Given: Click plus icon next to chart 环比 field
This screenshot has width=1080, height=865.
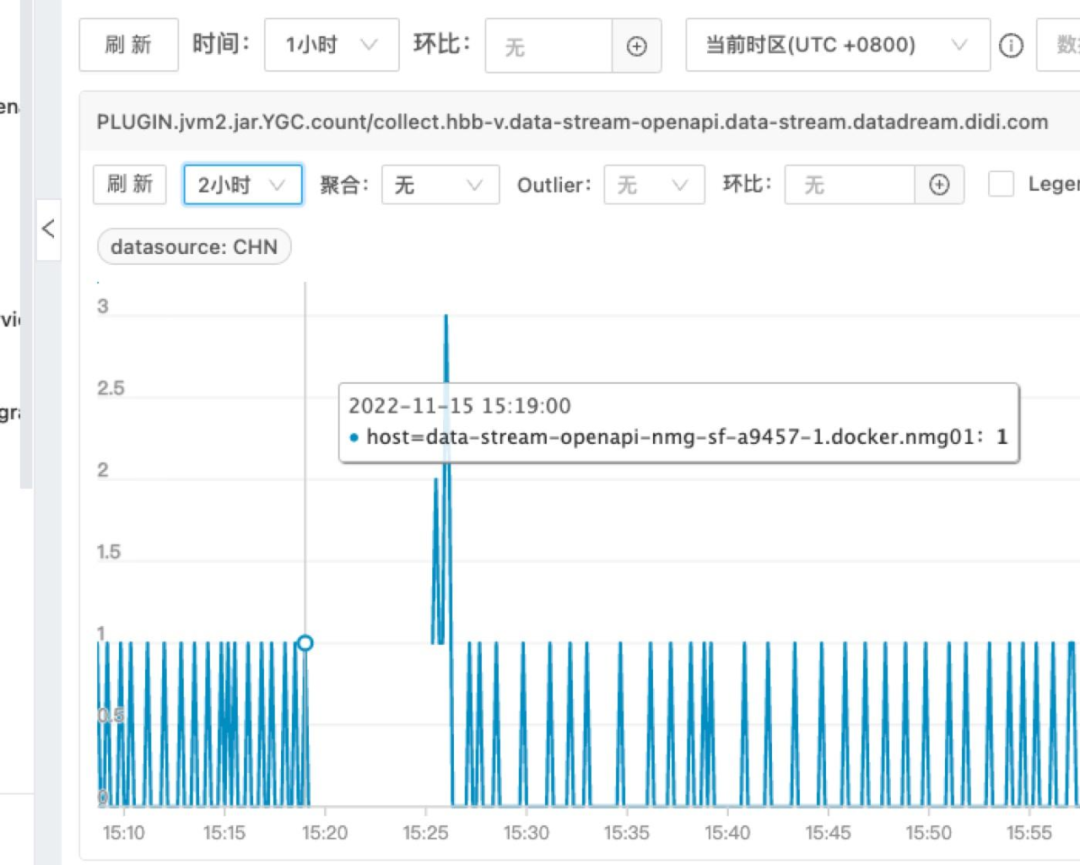Looking at the screenshot, I should coord(939,185).
